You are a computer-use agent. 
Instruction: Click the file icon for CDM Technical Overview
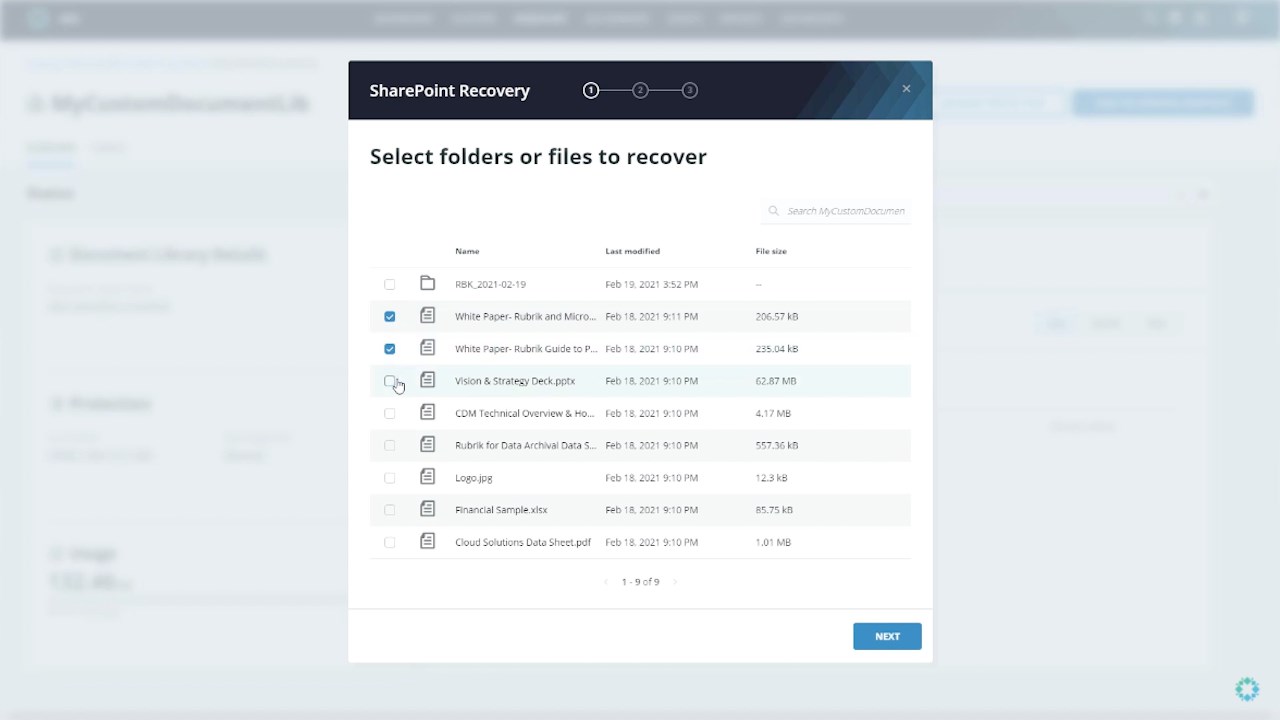[x=428, y=412]
